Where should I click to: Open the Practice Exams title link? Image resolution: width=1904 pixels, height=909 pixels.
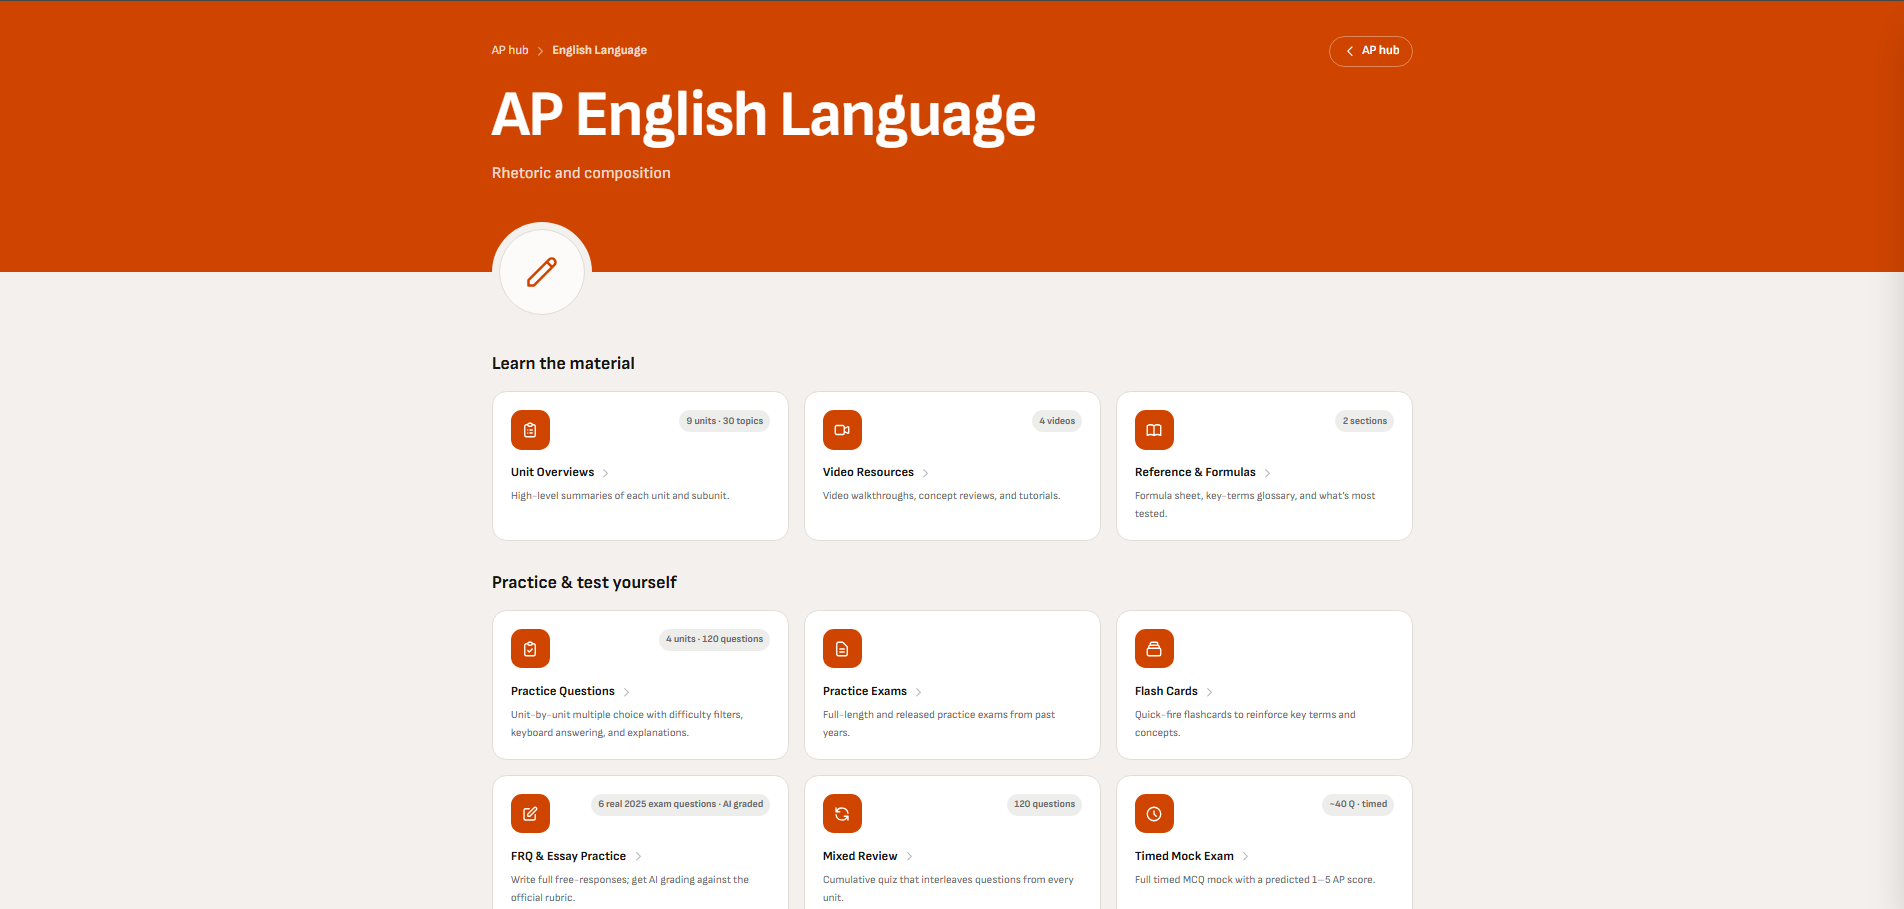(865, 691)
